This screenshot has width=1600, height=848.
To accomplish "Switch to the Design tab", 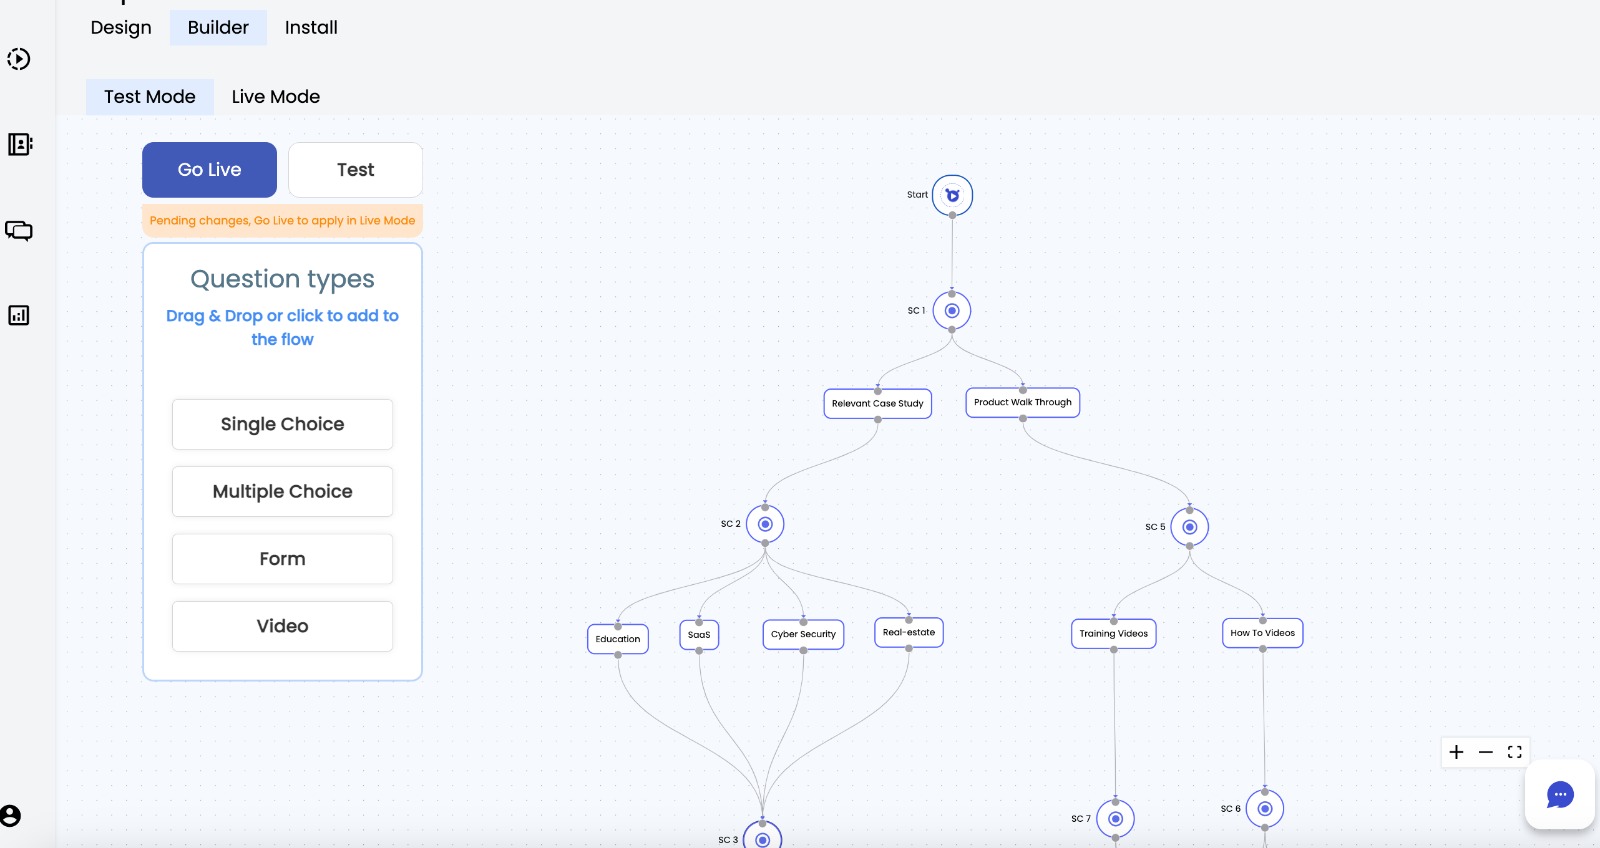I will point(121,28).
